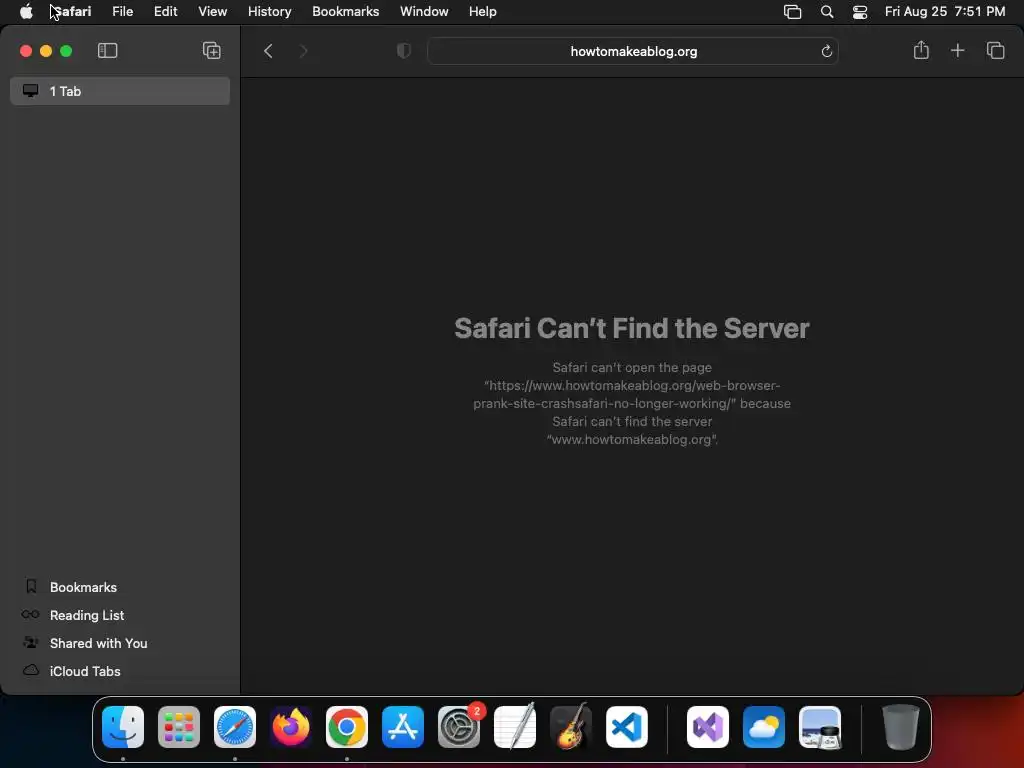Create a new tab group
1024x768 pixels.
212,51
